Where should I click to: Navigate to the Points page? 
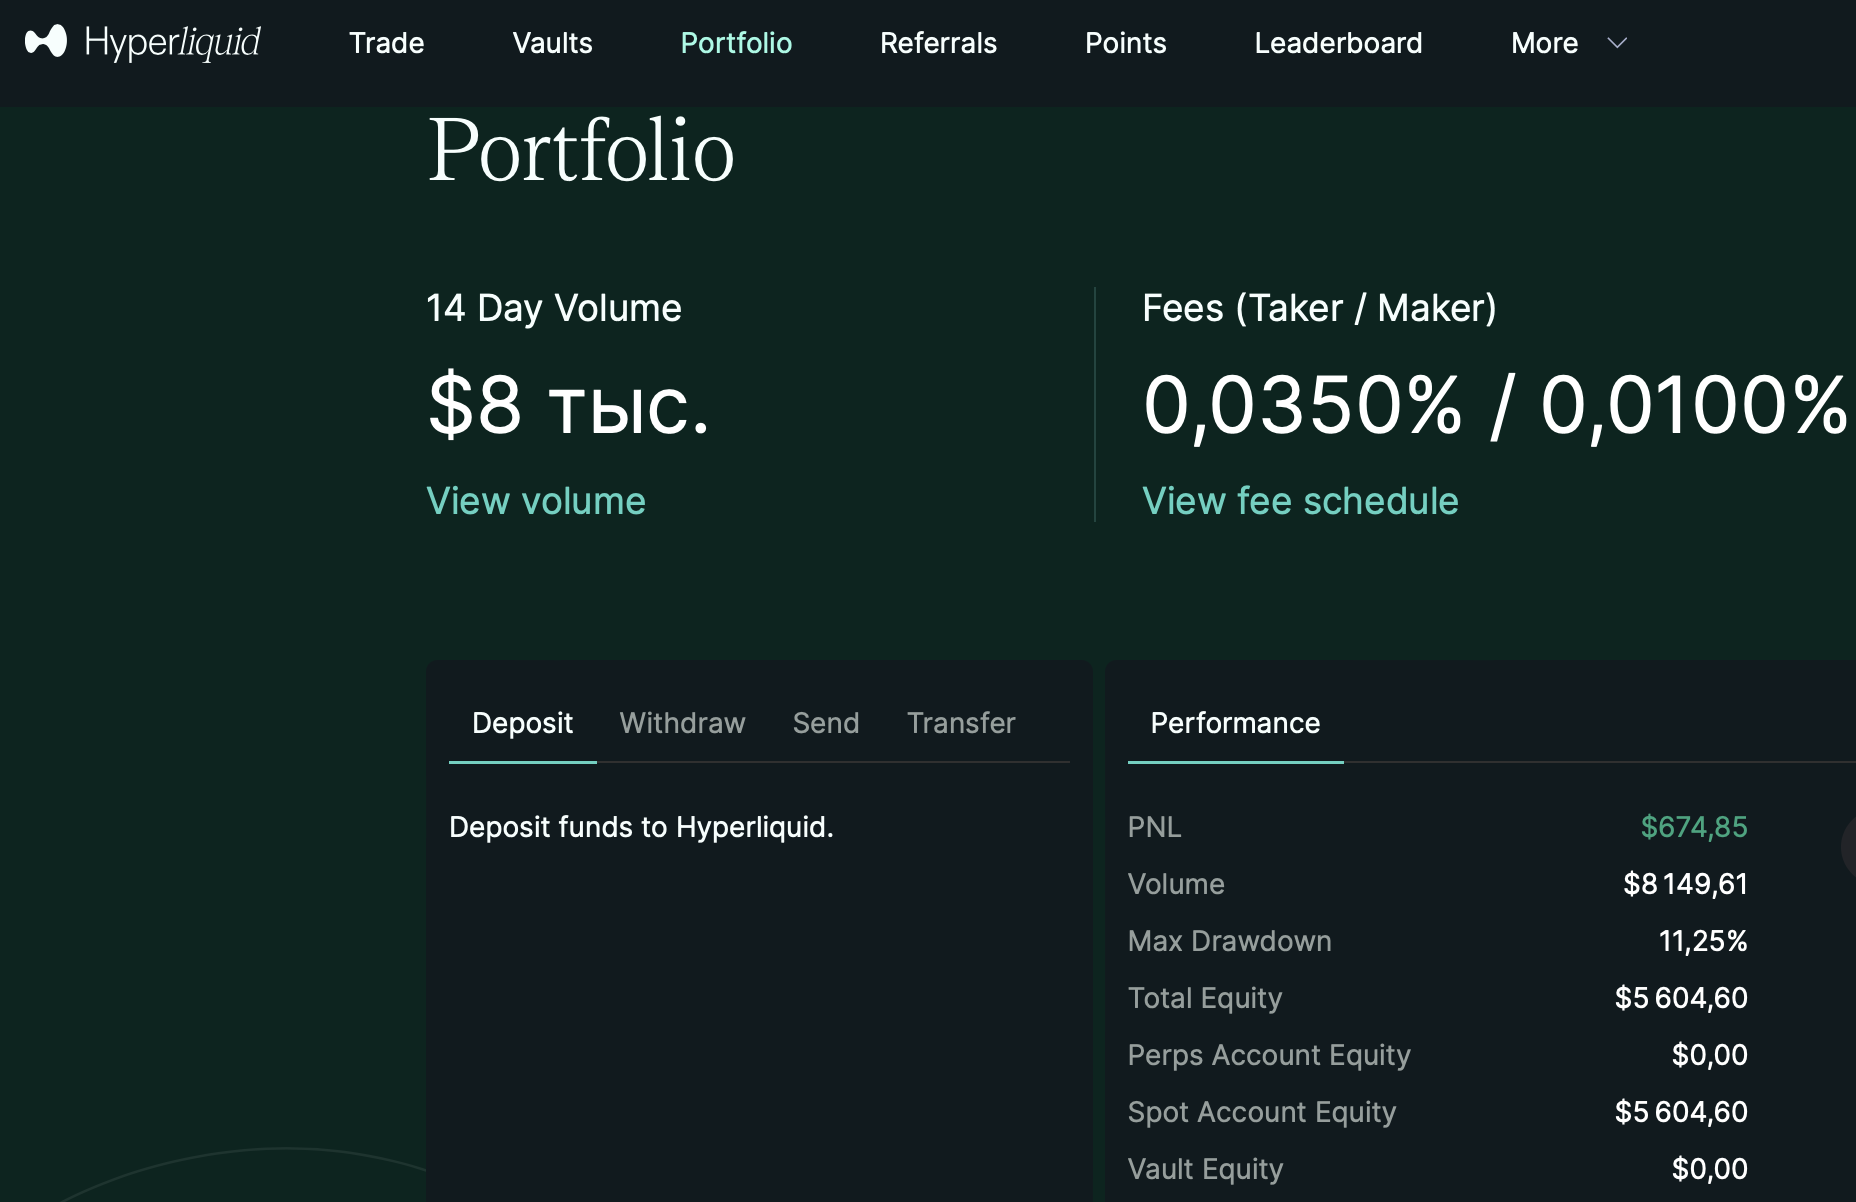click(x=1125, y=43)
